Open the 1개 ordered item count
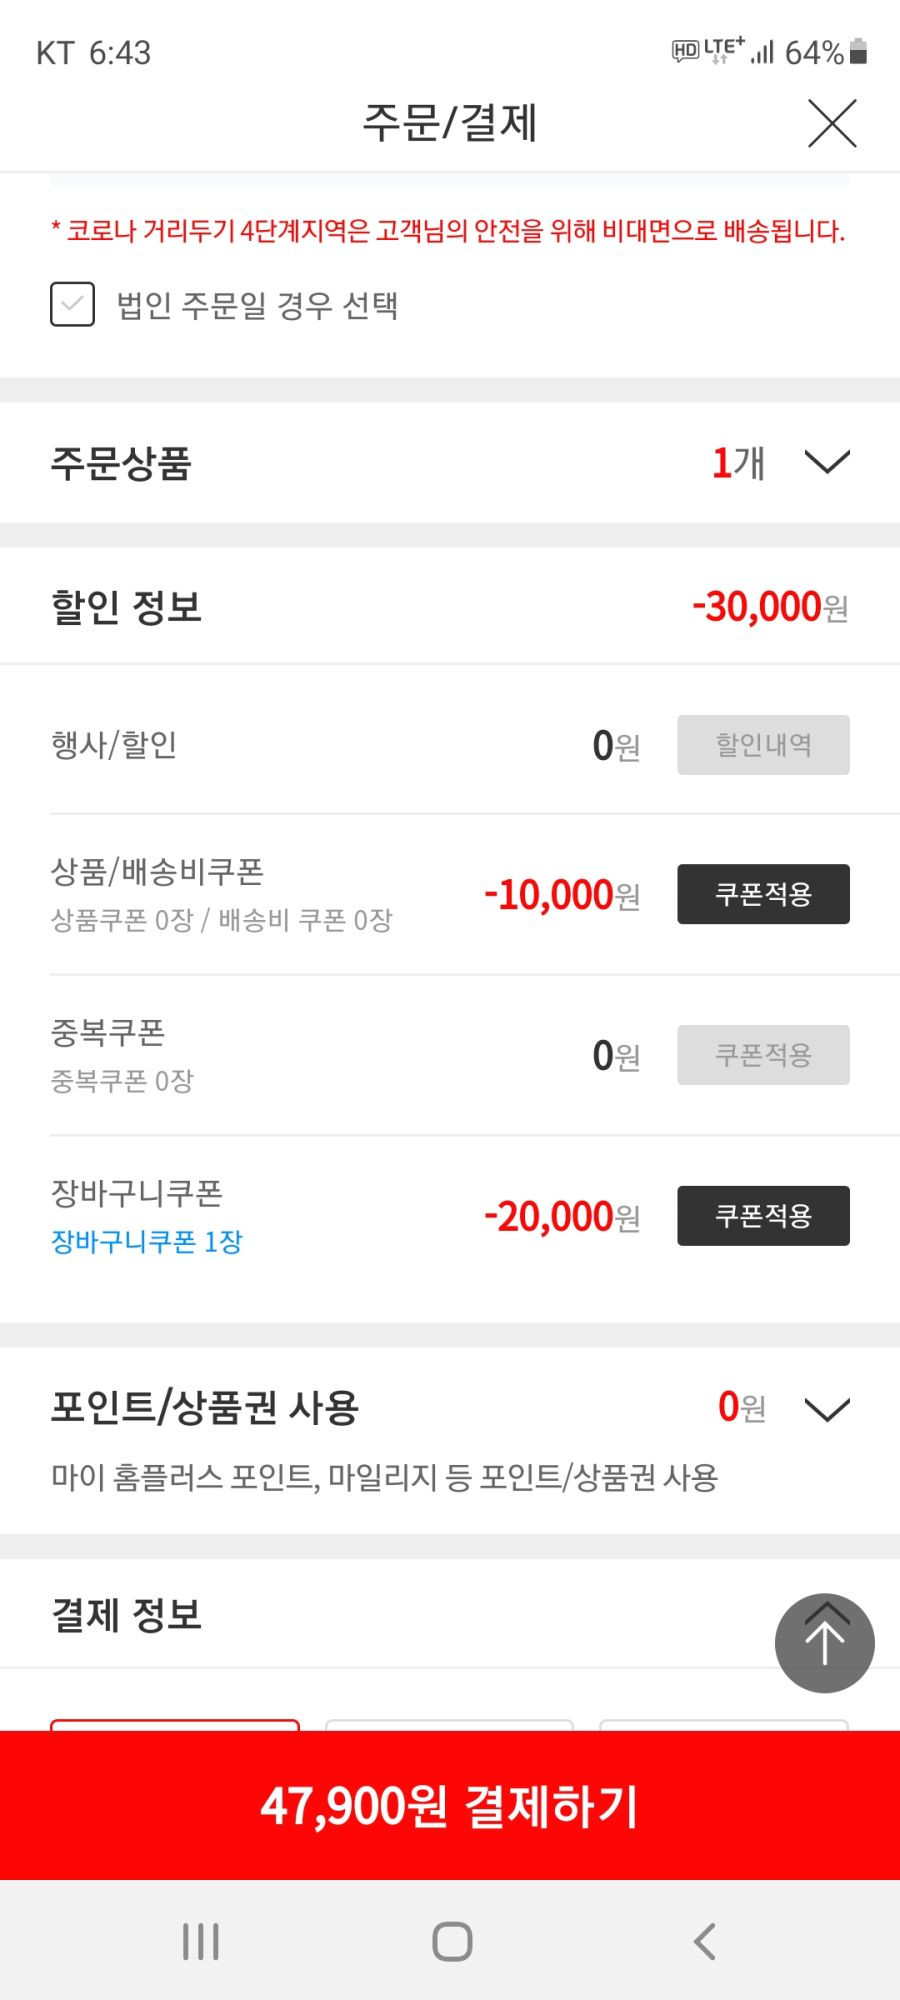Viewport: 900px width, 2000px height. pos(738,462)
